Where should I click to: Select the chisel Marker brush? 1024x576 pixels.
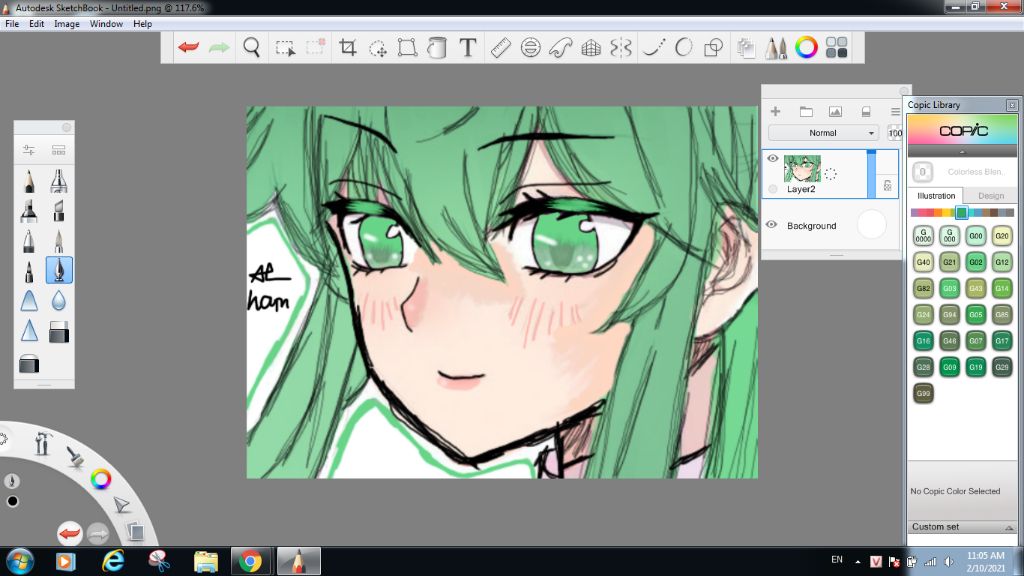pos(29,211)
